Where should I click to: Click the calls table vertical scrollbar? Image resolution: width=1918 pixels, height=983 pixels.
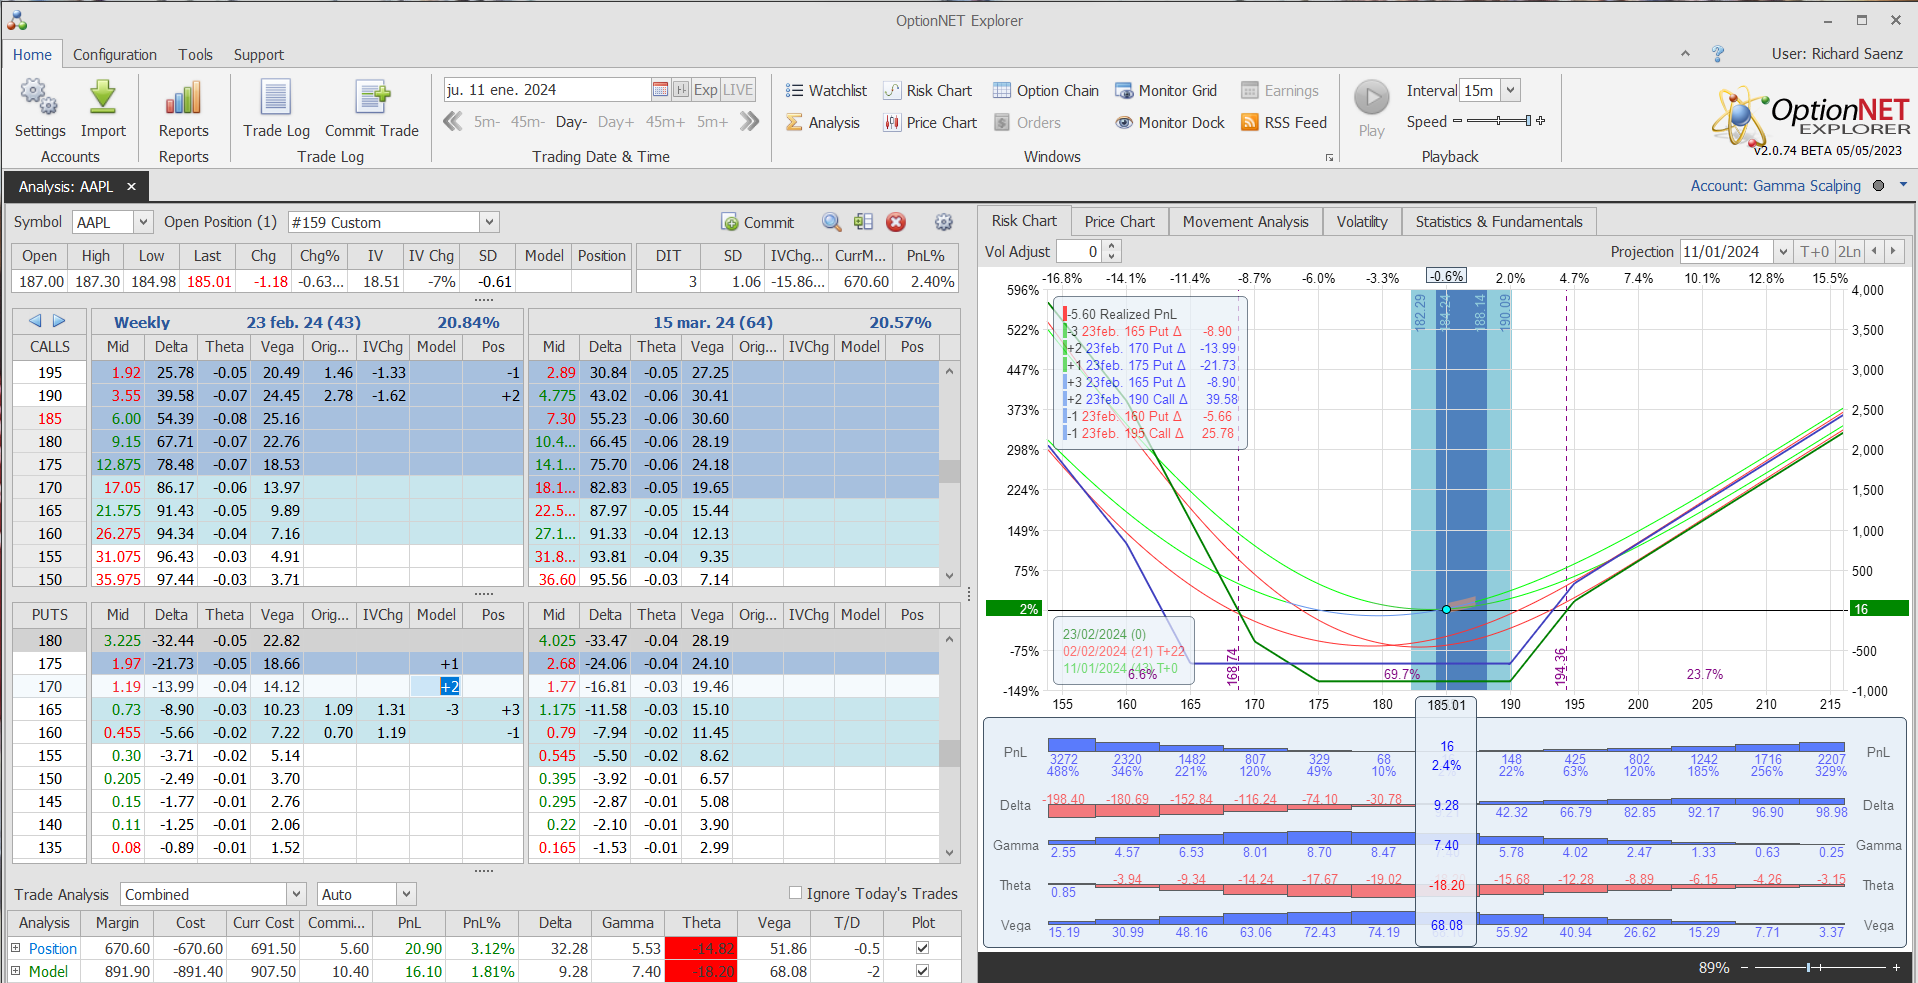pos(949,474)
